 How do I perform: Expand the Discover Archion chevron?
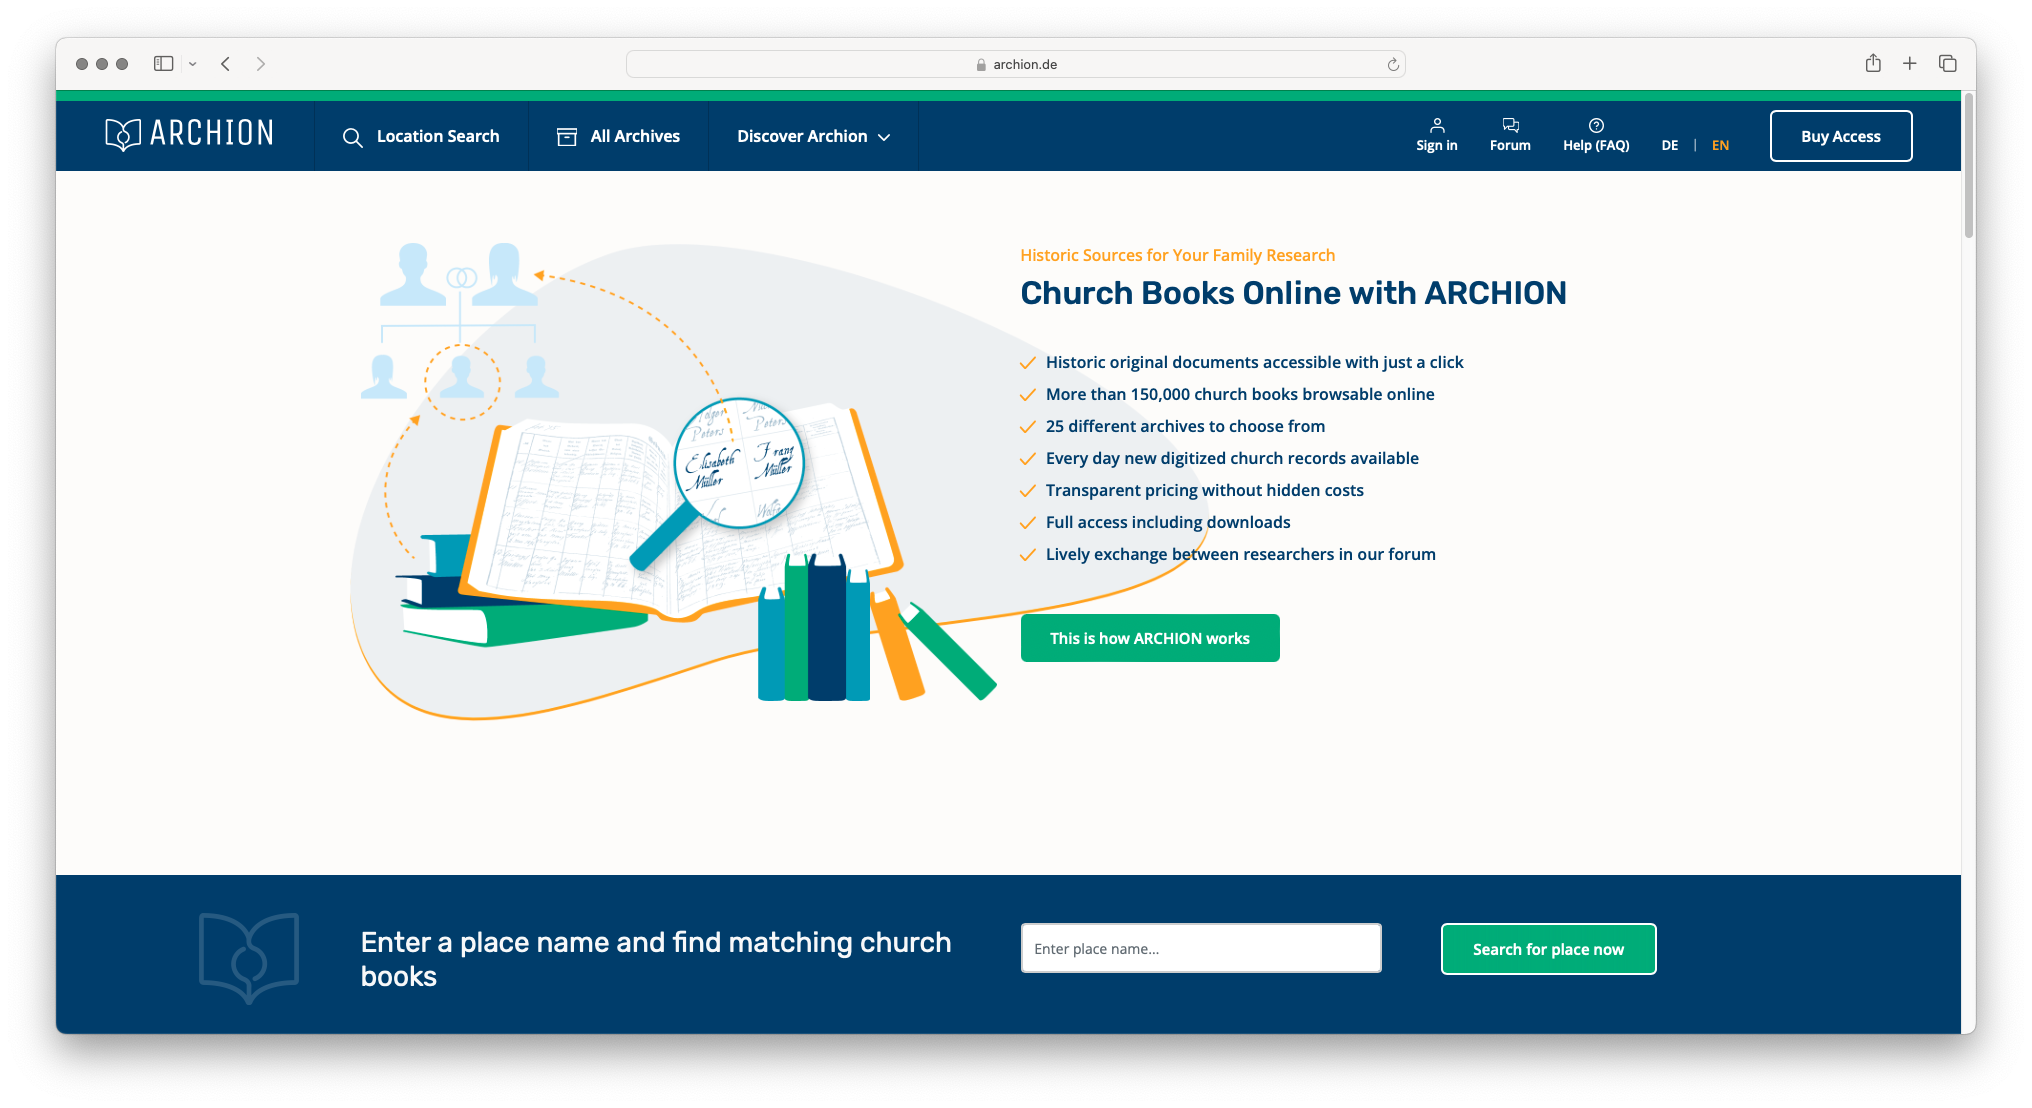coord(884,137)
